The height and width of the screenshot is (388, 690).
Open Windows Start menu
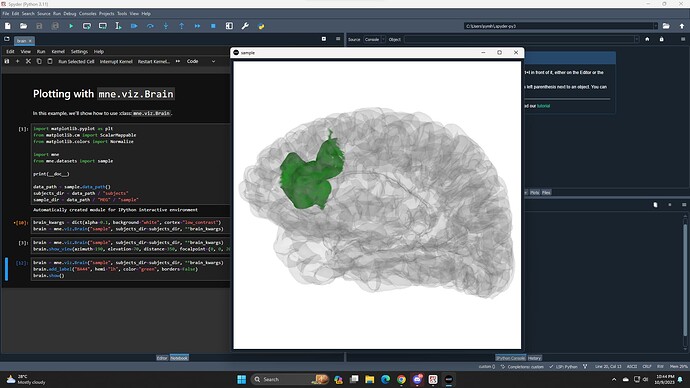(242, 379)
